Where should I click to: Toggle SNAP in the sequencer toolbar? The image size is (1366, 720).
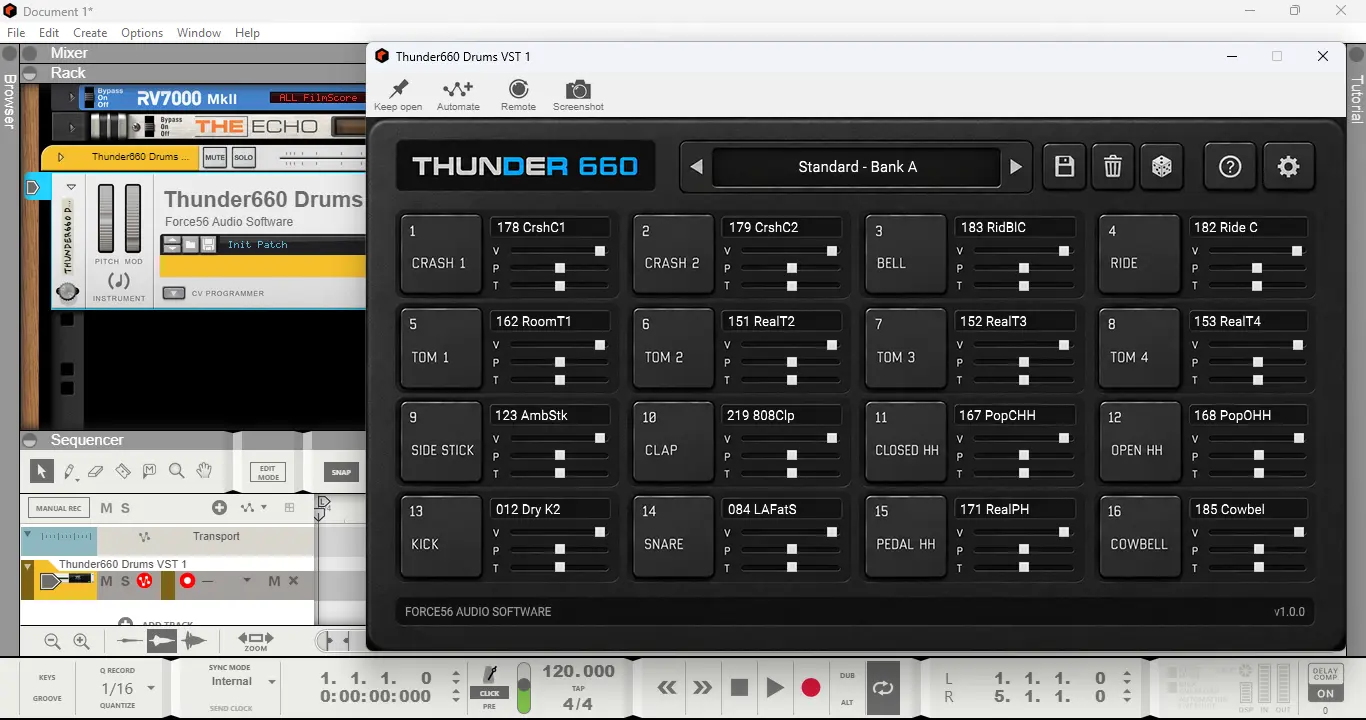coord(341,472)
